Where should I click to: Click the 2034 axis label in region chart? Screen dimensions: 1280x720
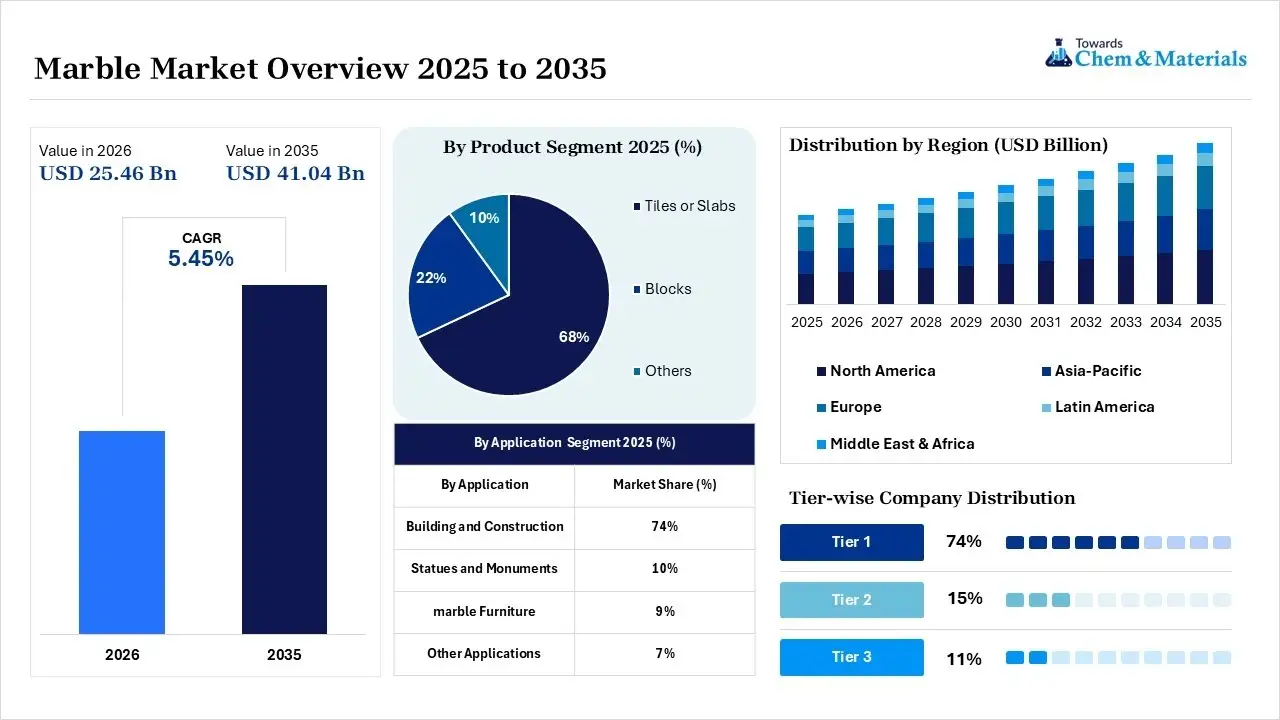point(1166,323)
